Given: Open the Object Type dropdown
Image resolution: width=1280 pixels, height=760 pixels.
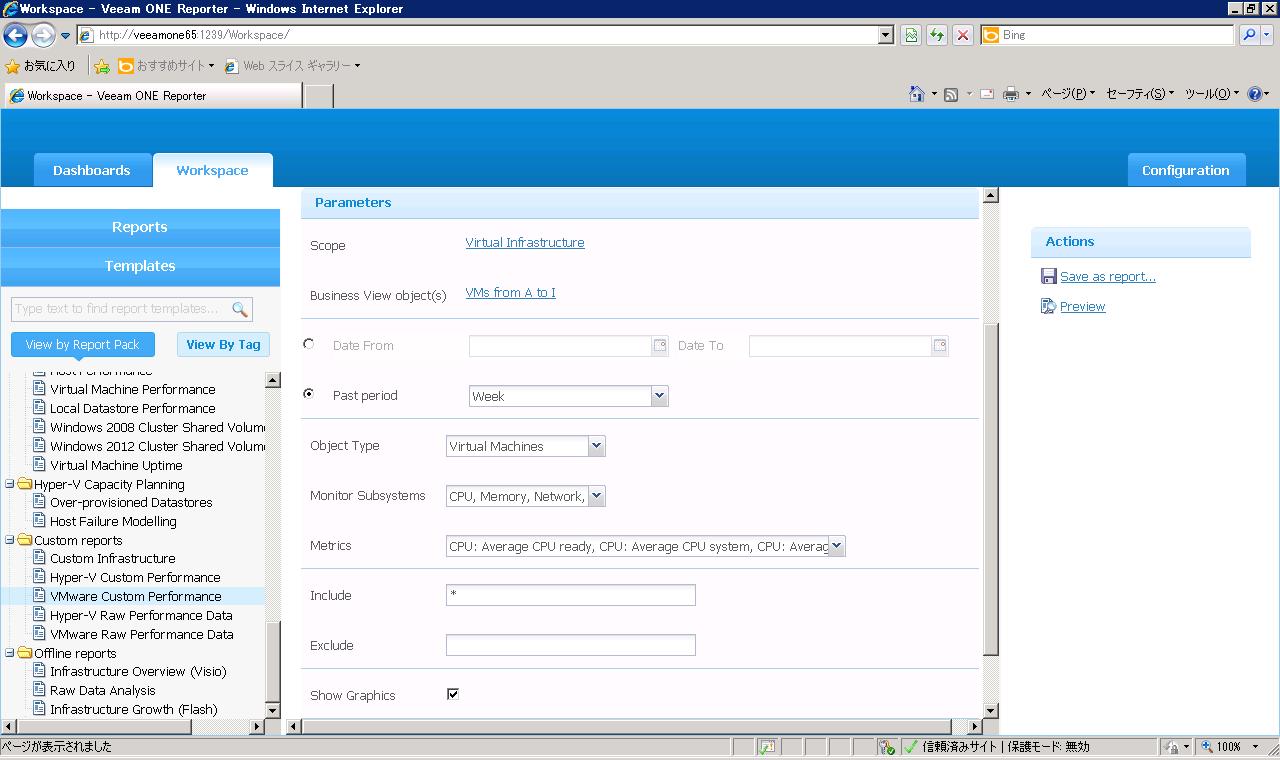Looking at the screenshot, I should (597, 446).
